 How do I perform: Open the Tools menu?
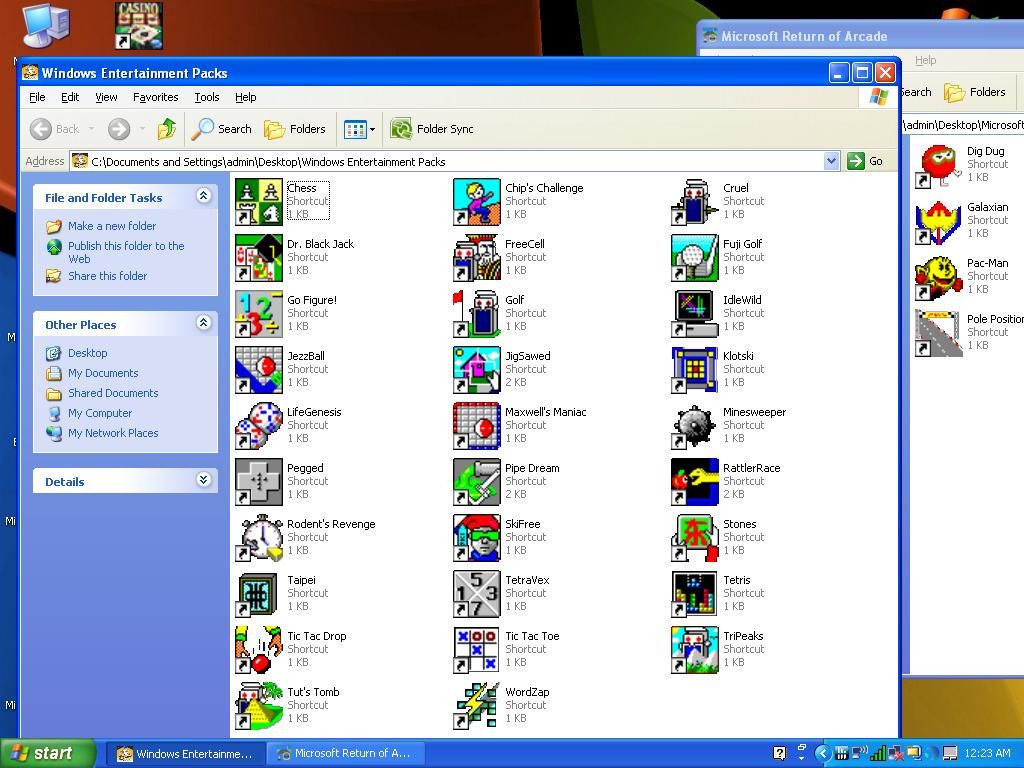pyautogui.click(x=206, y=97)
